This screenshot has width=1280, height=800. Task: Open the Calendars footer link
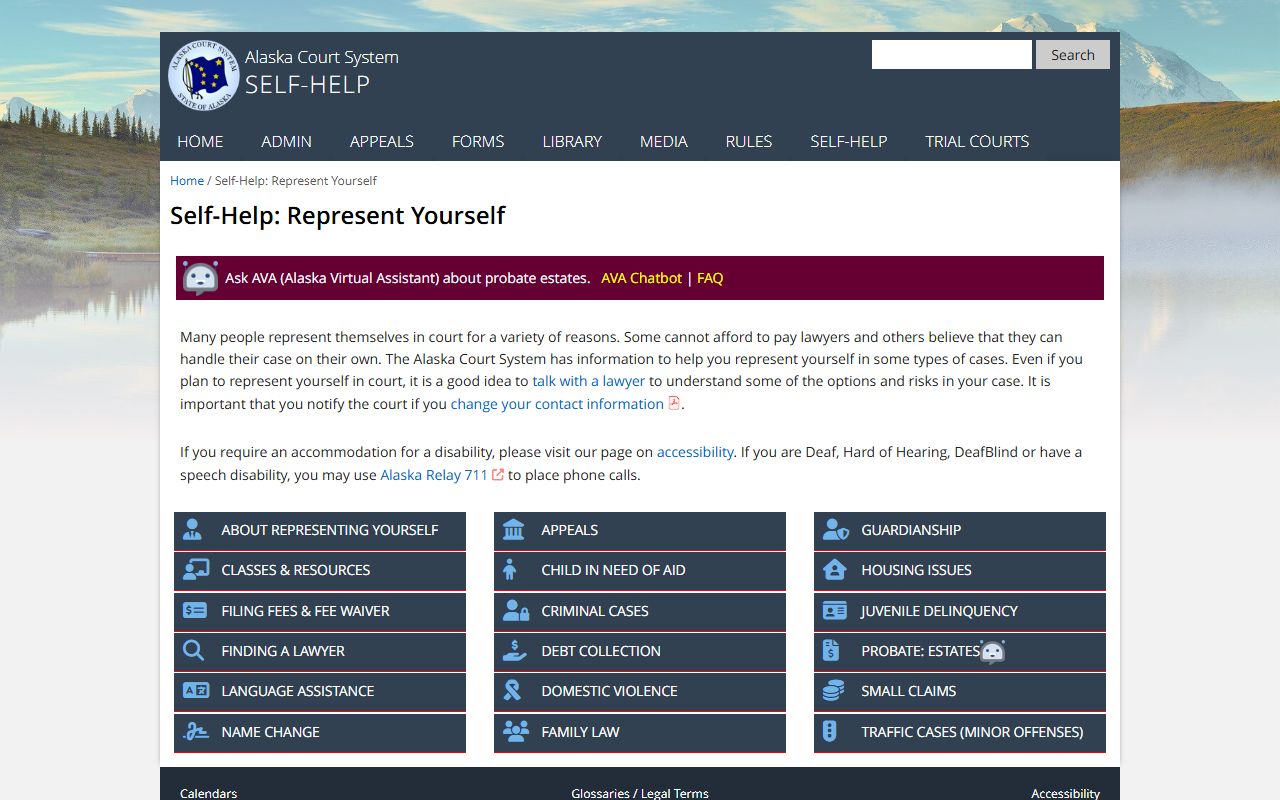click(208, 793)
